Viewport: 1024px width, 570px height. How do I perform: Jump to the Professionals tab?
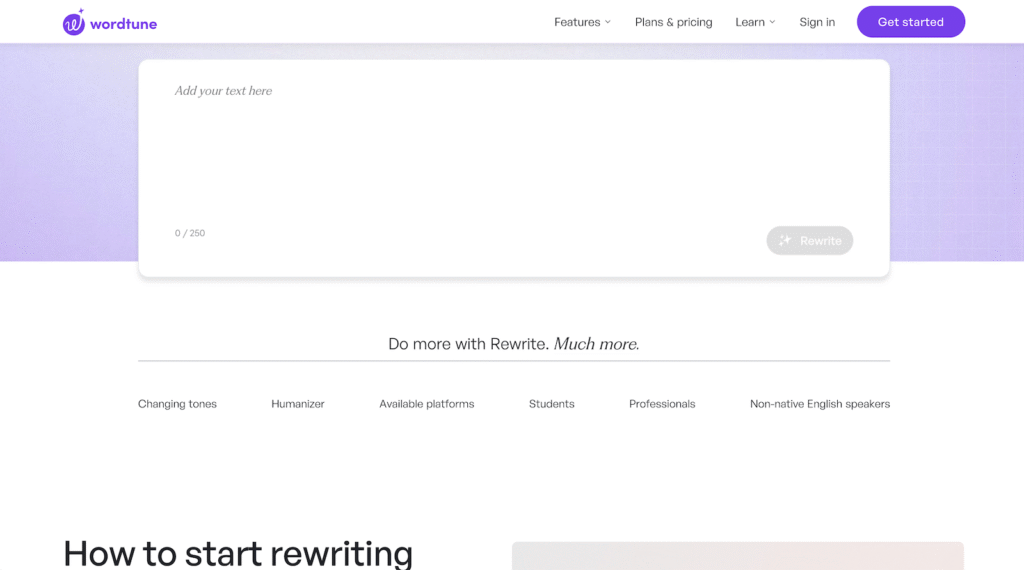pos(662,404)
